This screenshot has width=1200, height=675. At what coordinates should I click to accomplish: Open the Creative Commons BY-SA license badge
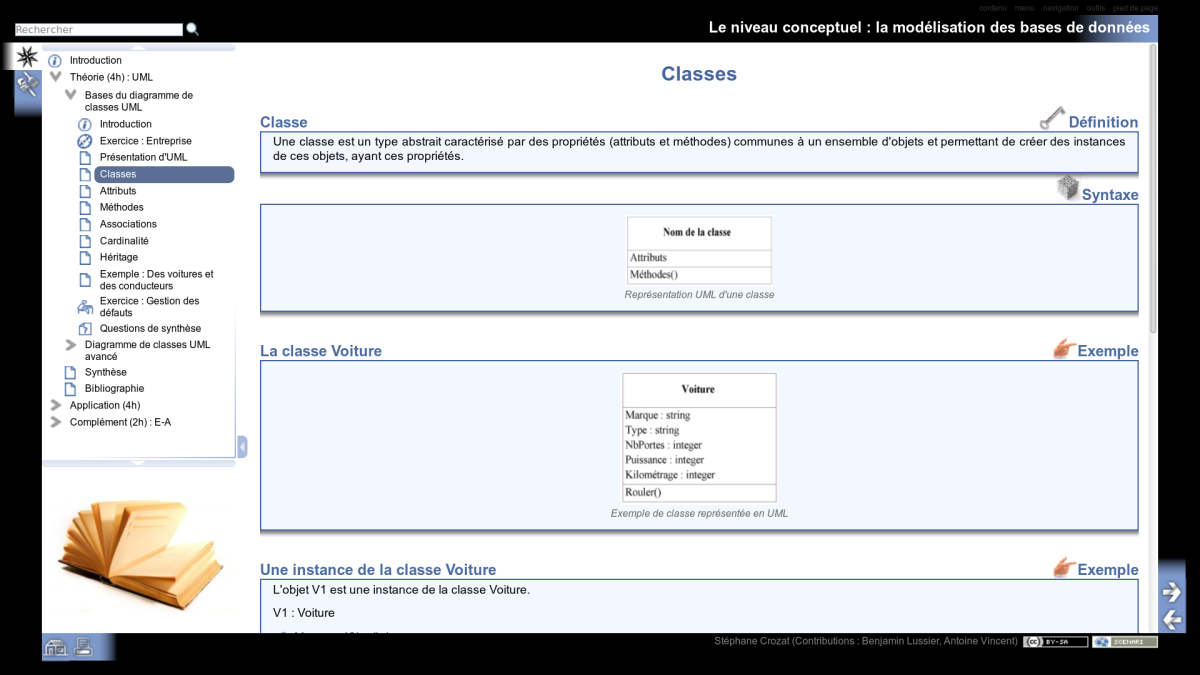(x=1055, y=642)
